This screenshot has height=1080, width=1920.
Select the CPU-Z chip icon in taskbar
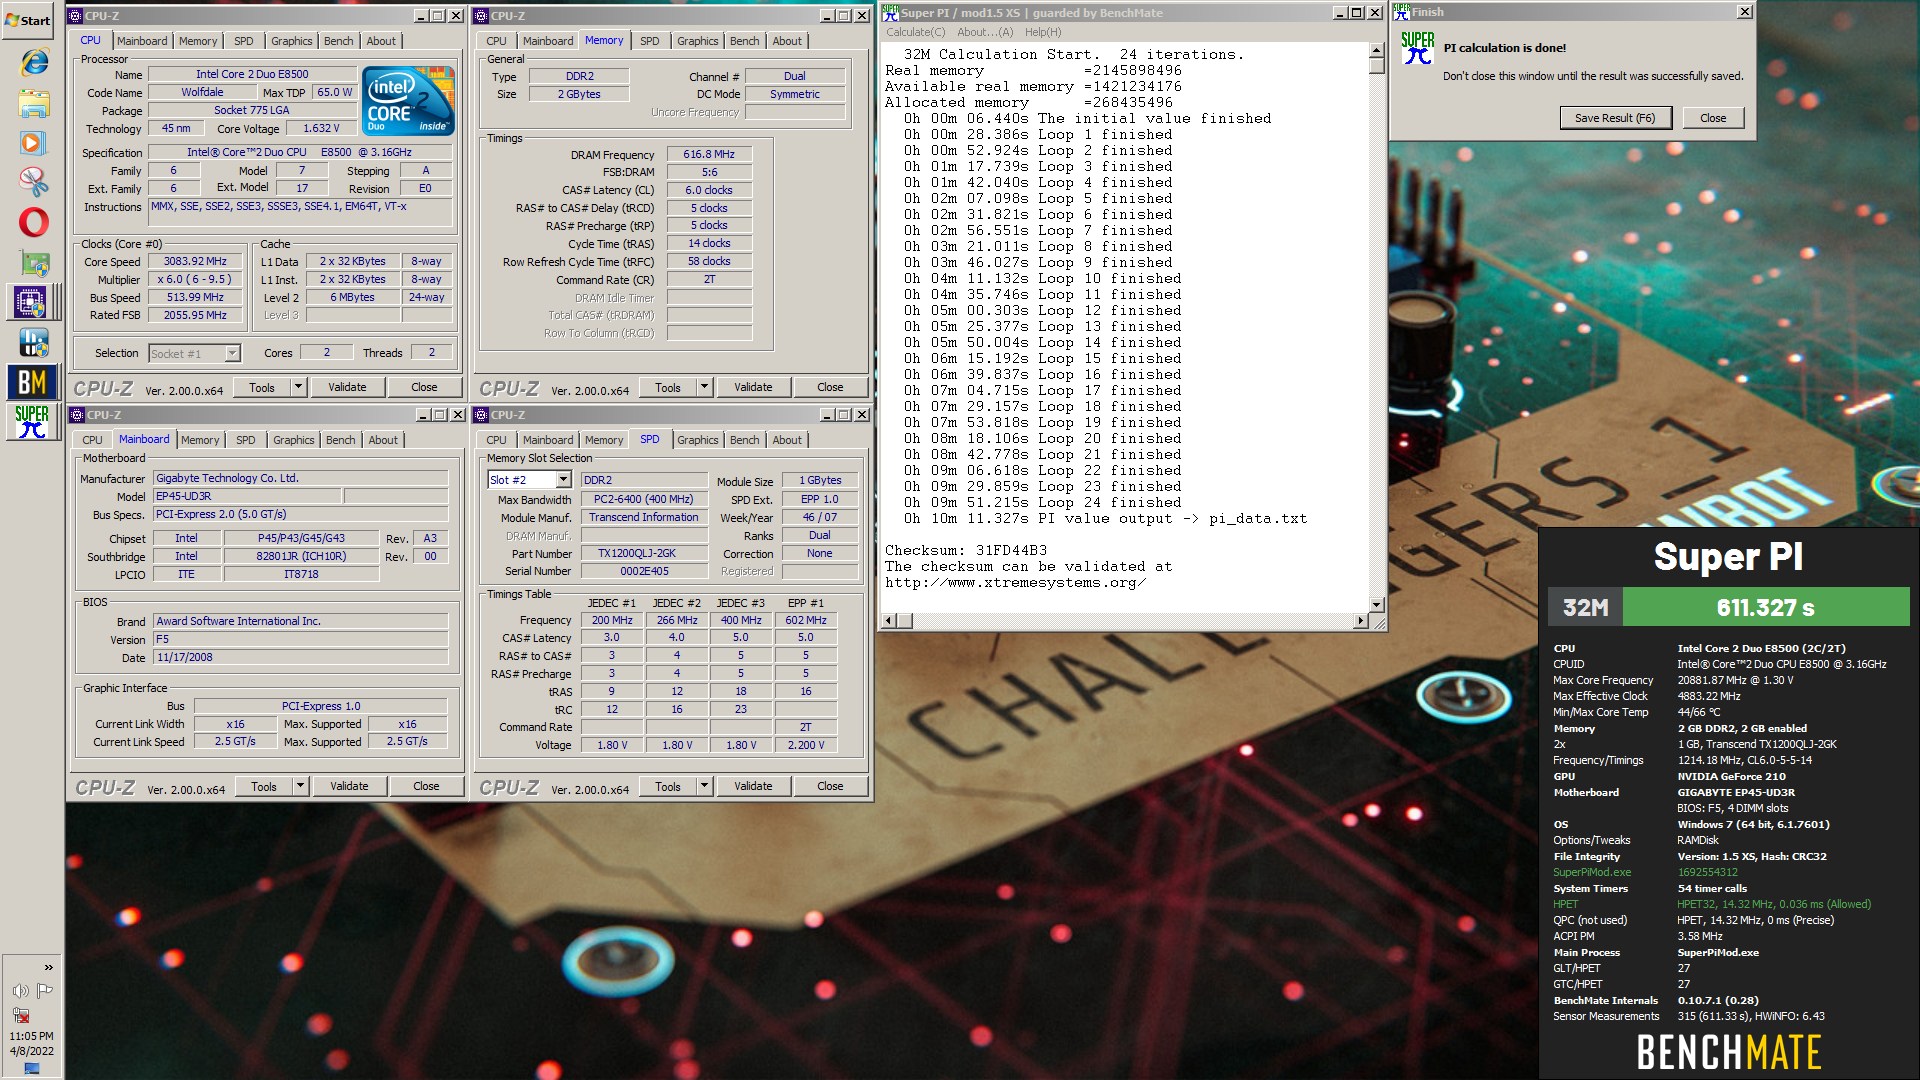point(31,302)
